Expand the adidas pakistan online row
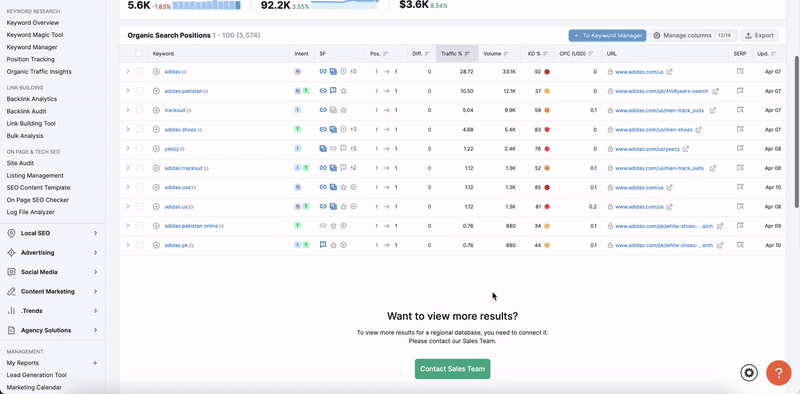 coord(128,226)
